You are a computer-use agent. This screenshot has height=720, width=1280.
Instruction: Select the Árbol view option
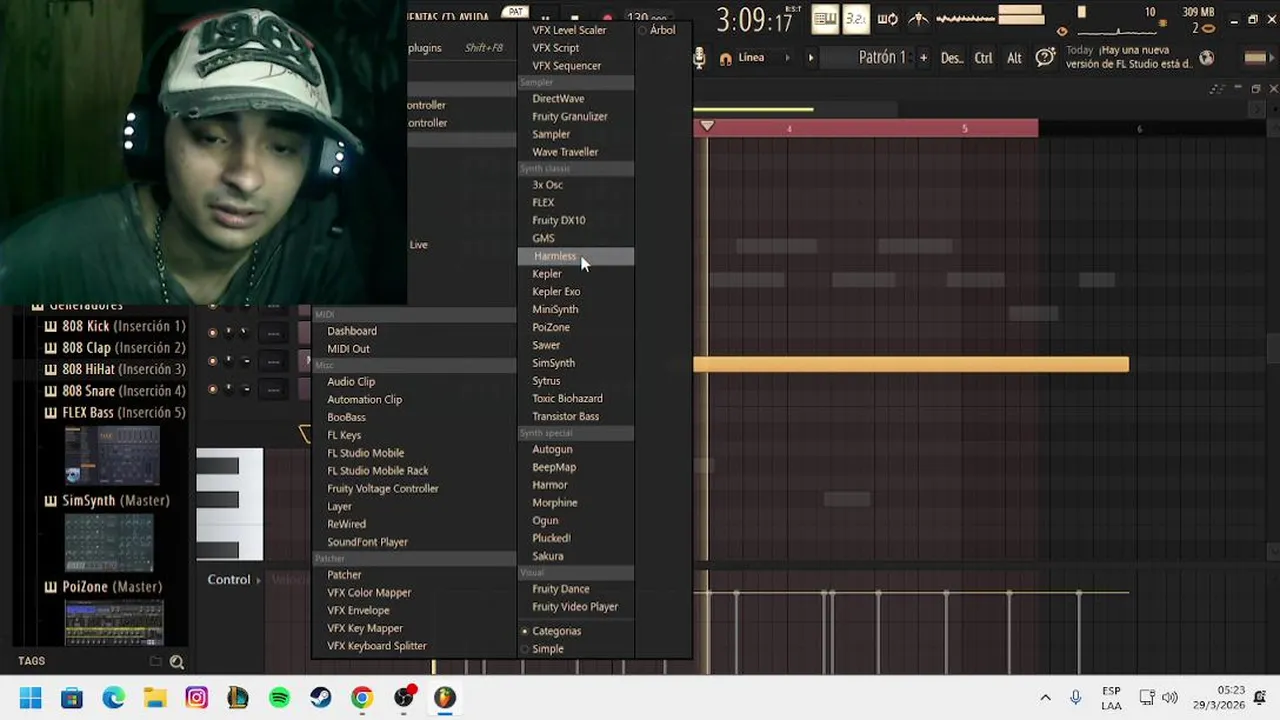pos(657,30)
